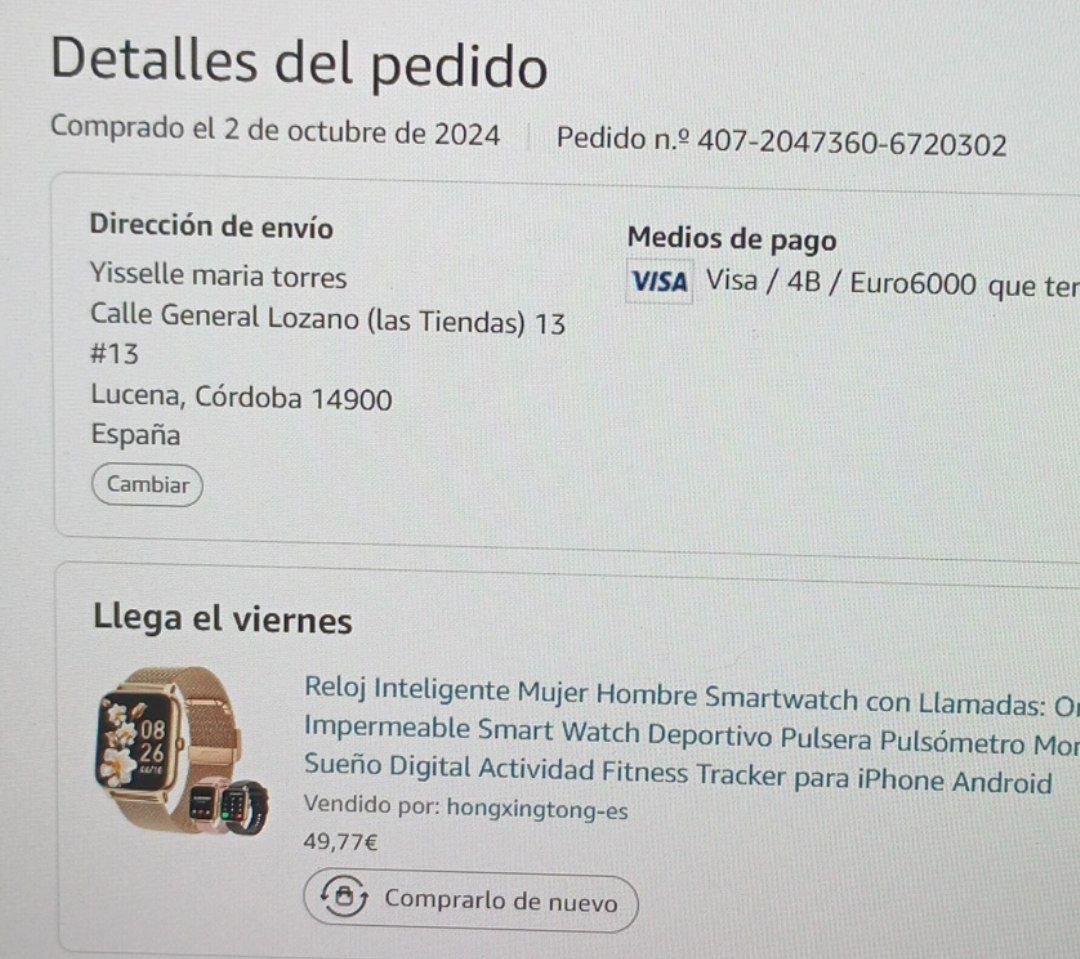Click the Visa card logo icon
The height and width of the screenshot is (959, 1080).
pyautogui.click(x=660, y=281)
